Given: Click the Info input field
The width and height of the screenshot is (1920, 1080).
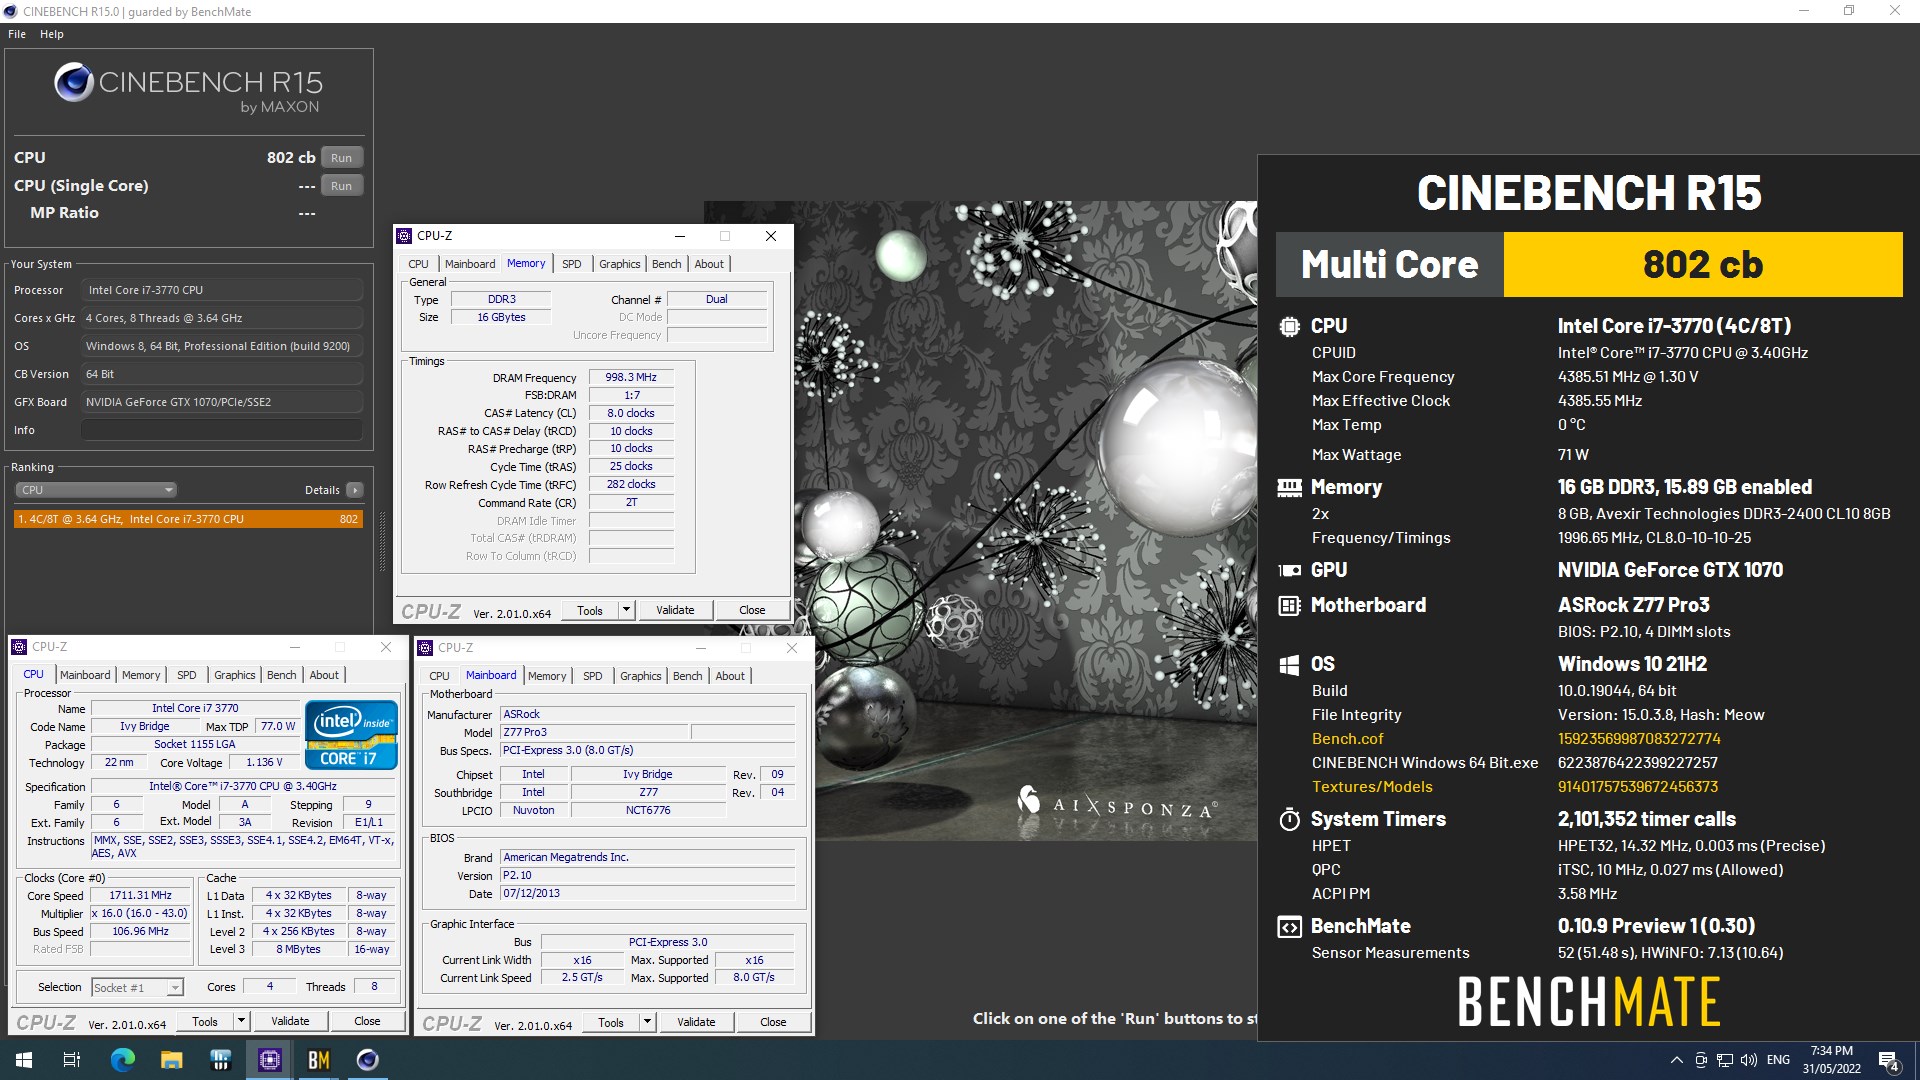Looking at the screenshot, I should (x=222, y=430).
